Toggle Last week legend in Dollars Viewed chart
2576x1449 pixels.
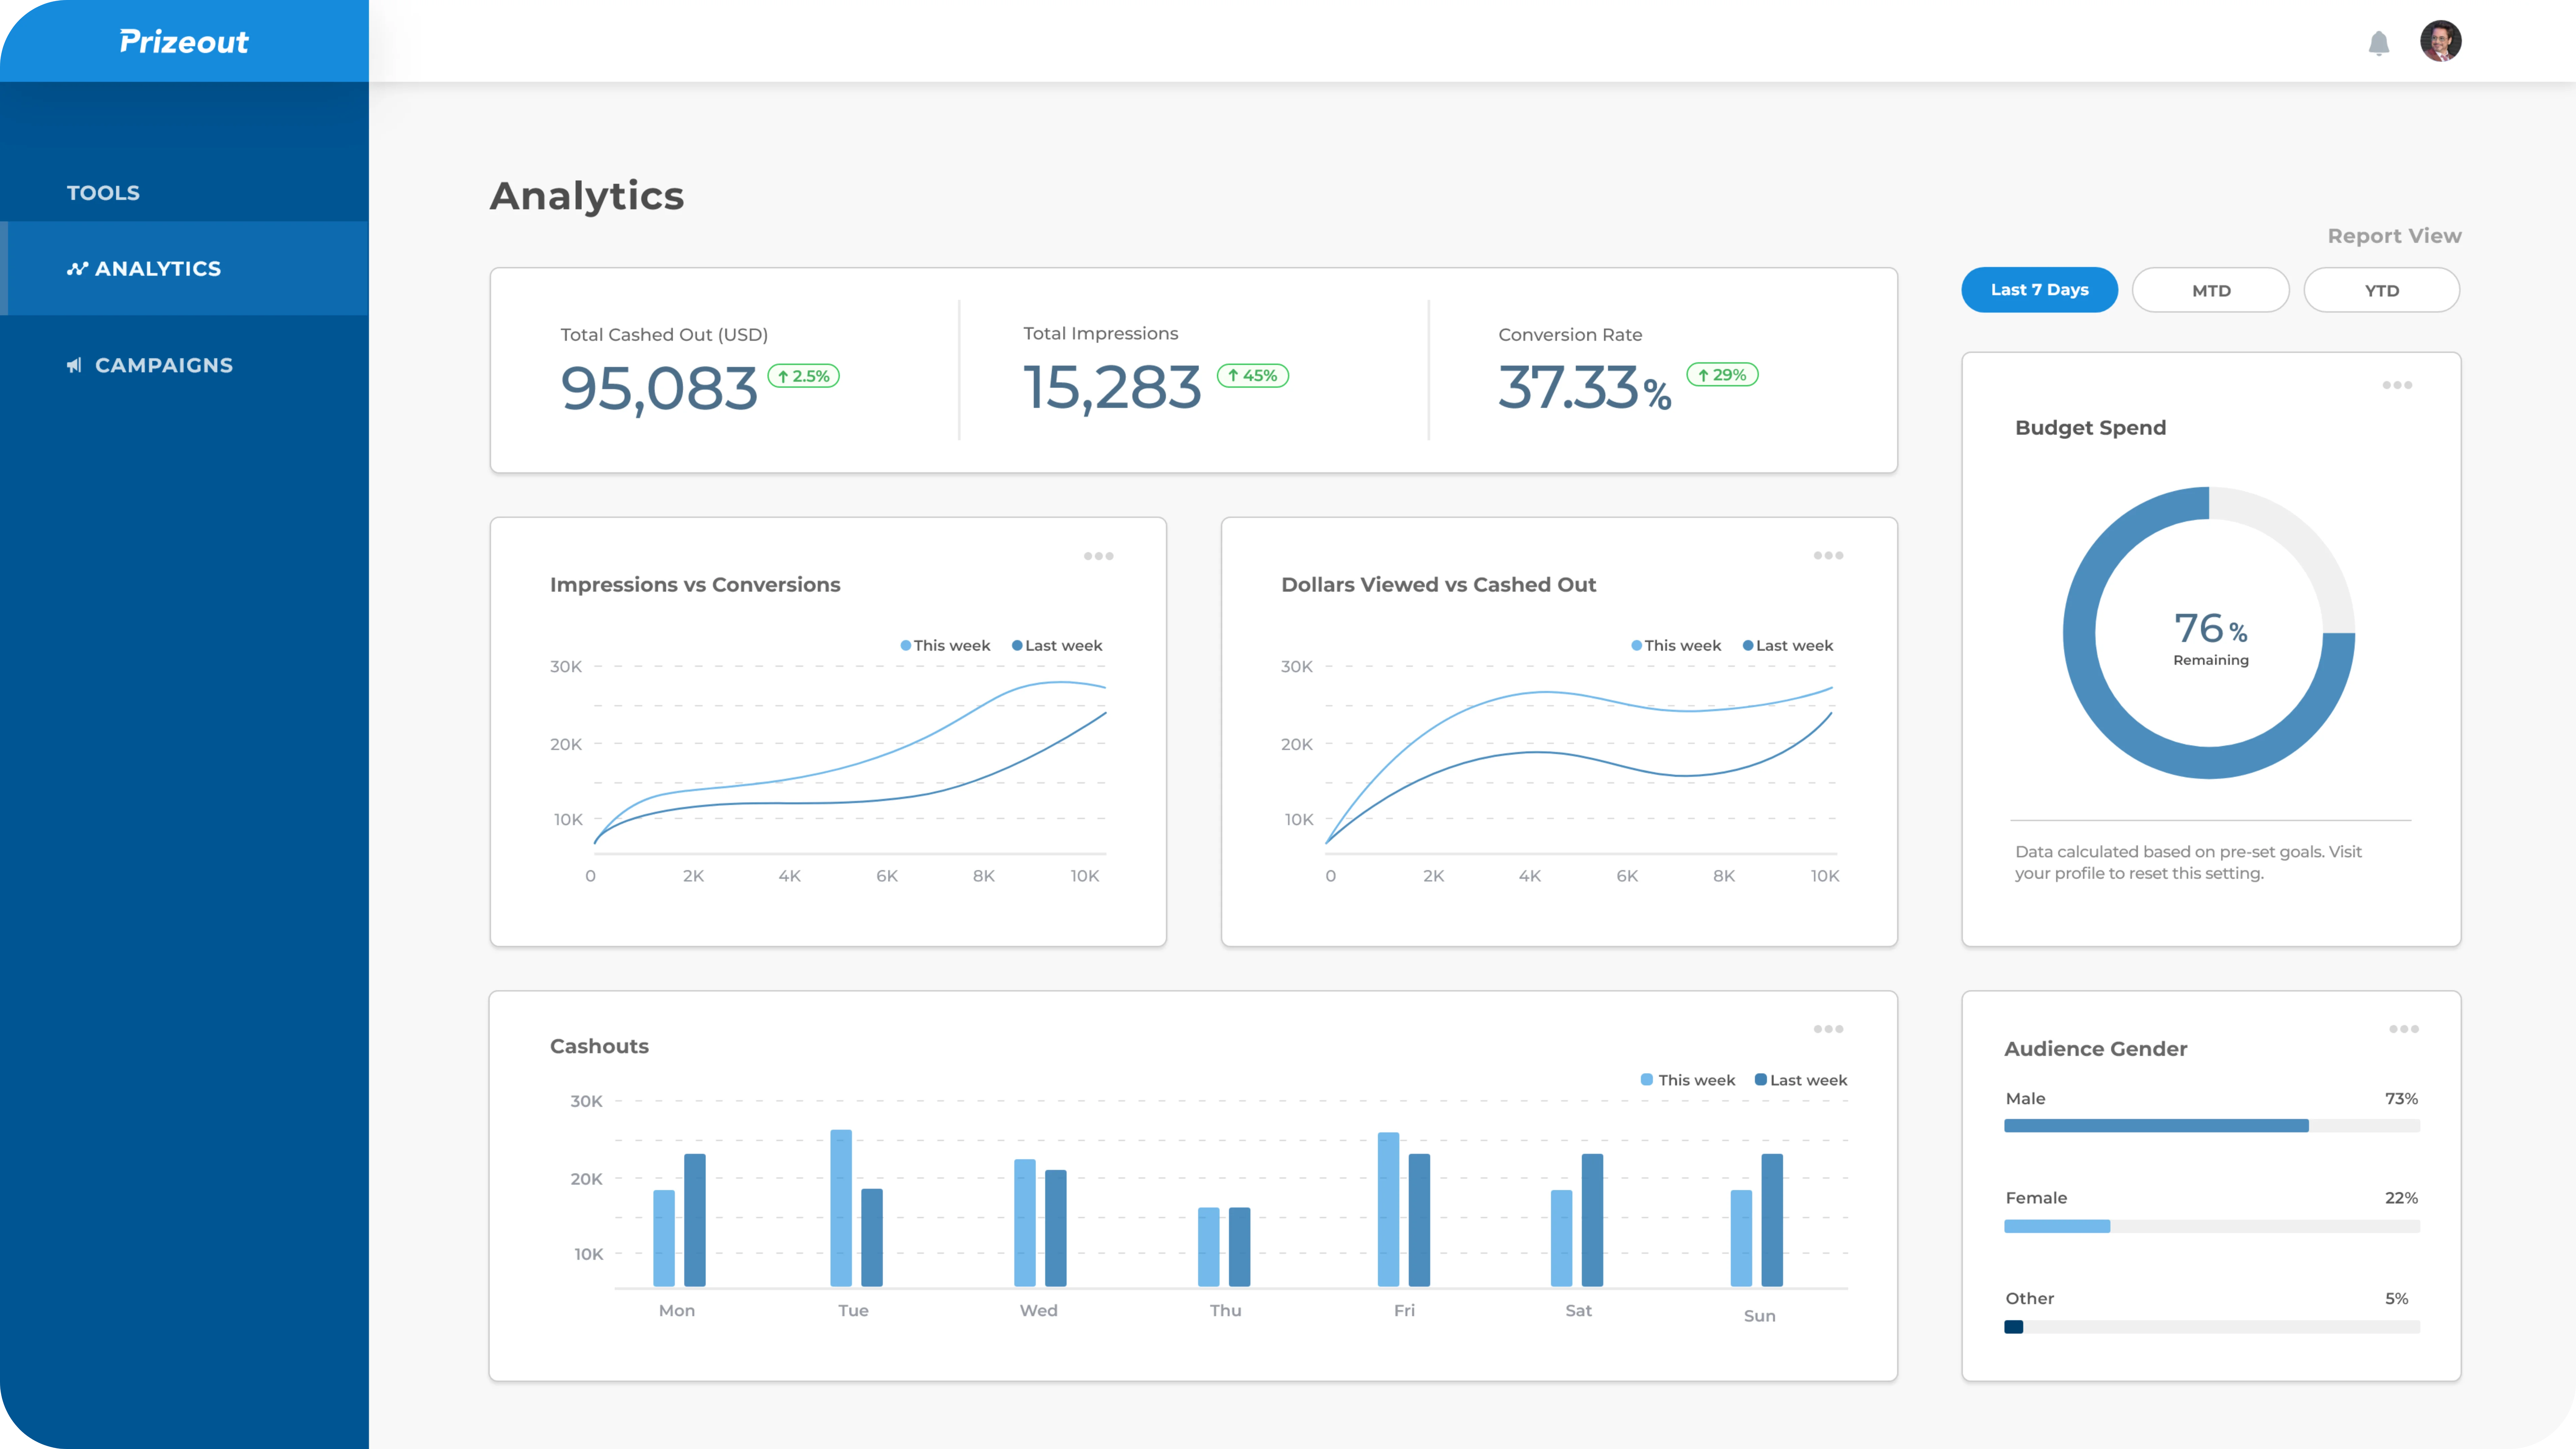pyautogui.click(x=1788, y=646)
